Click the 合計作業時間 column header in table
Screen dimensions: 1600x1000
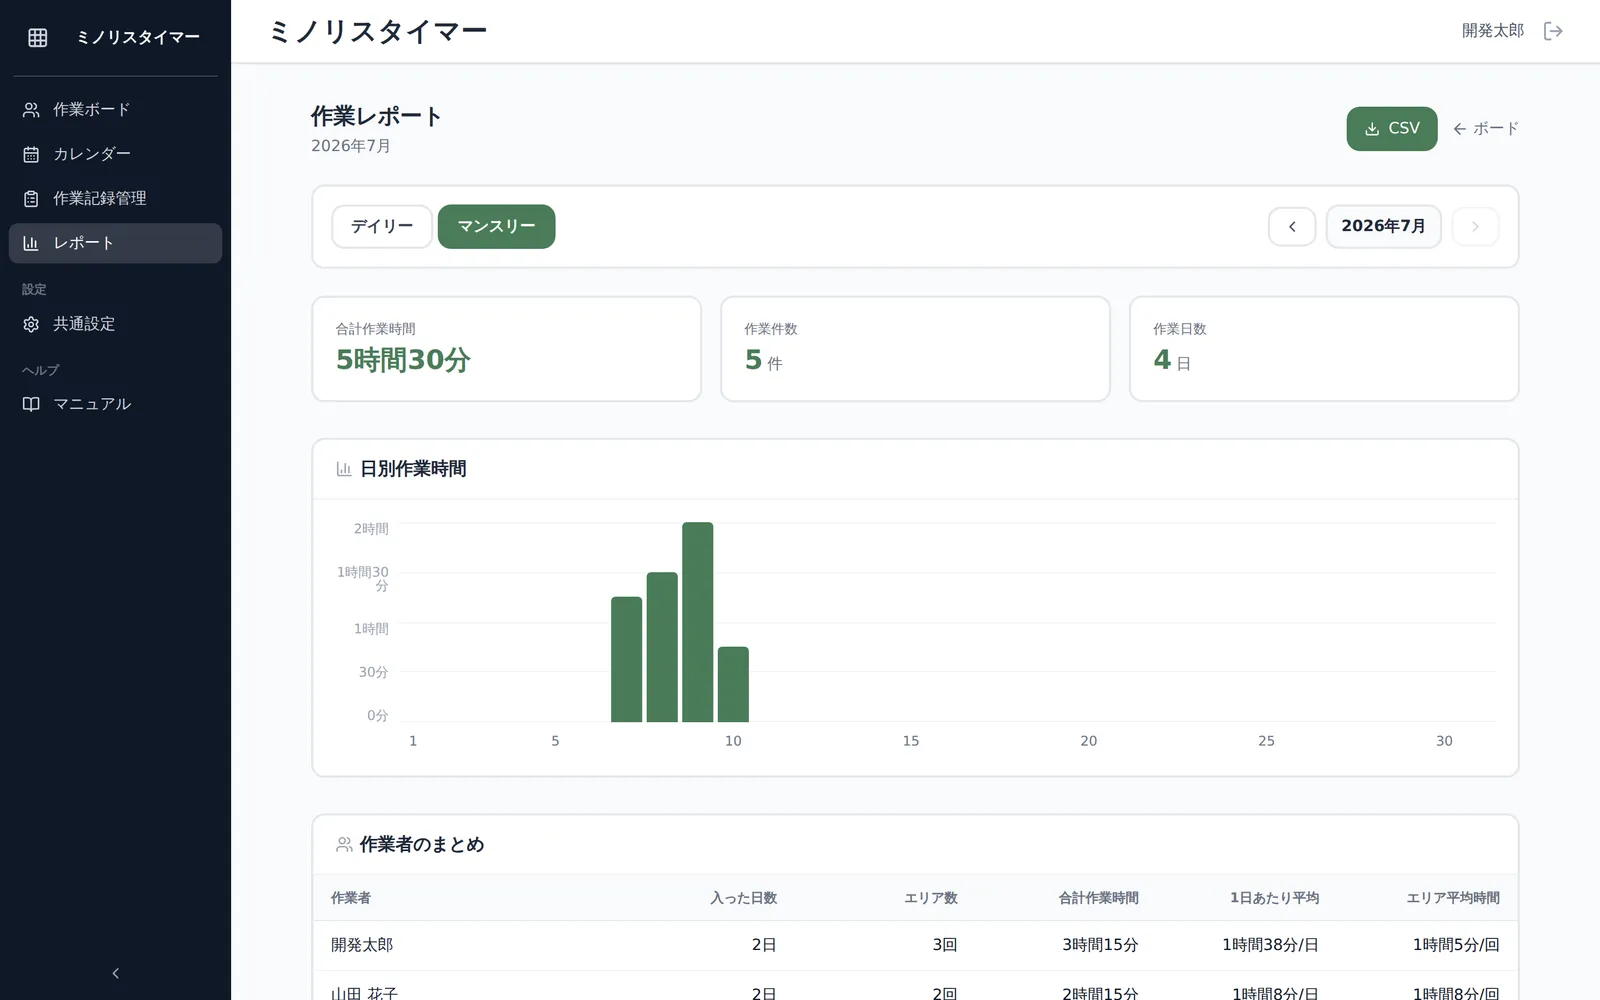point(1098,898)
